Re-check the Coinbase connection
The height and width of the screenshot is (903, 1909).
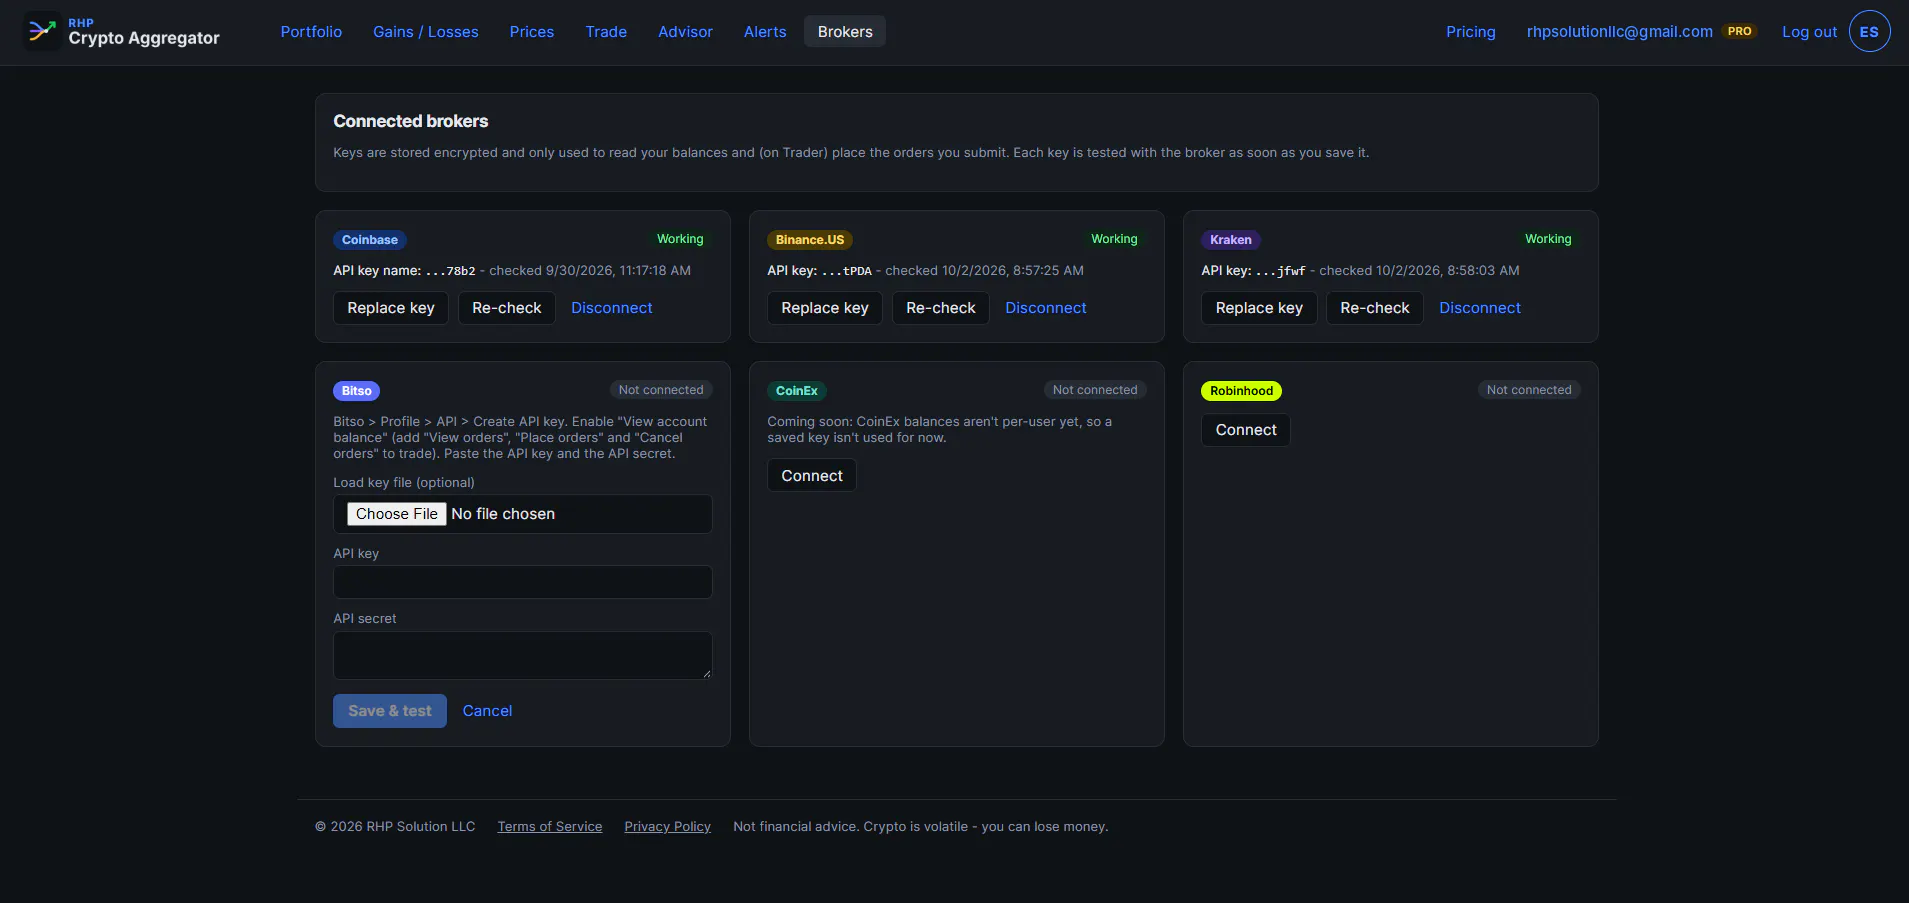(507, 308)
